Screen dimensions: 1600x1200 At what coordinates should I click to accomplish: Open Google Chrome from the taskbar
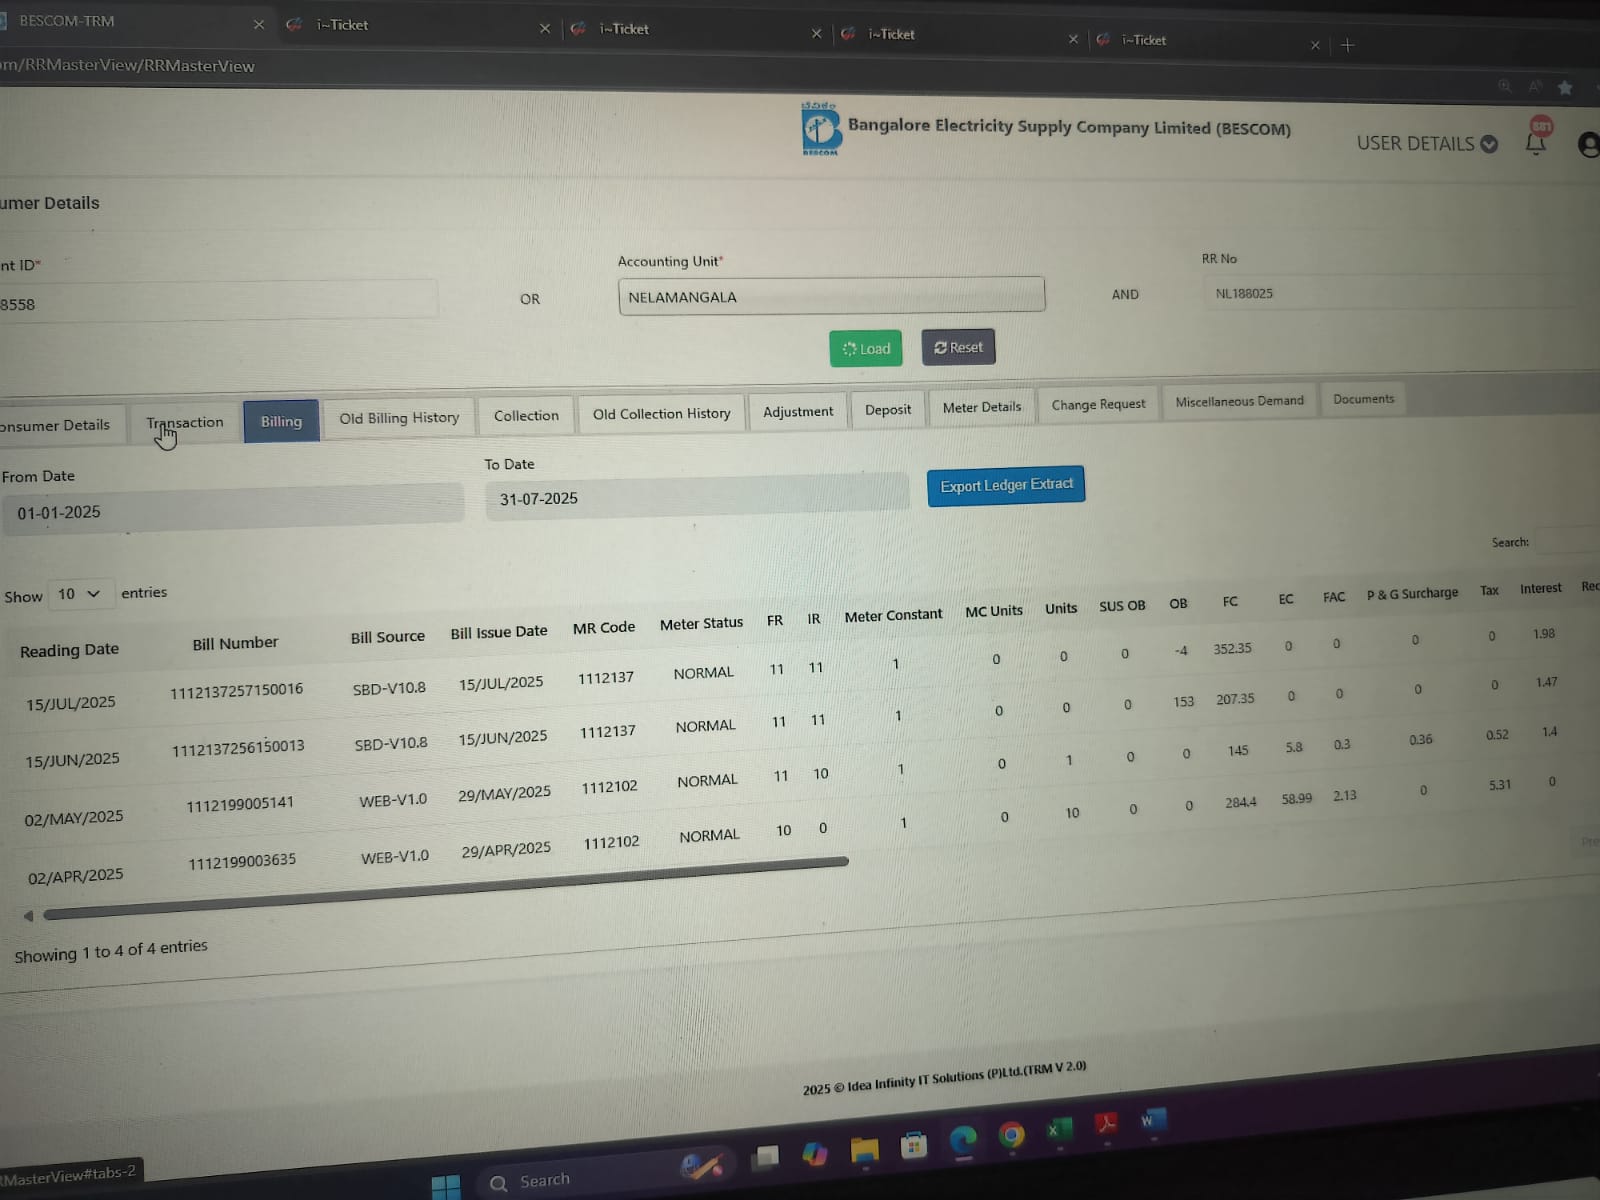[x=1011, y=1136]
